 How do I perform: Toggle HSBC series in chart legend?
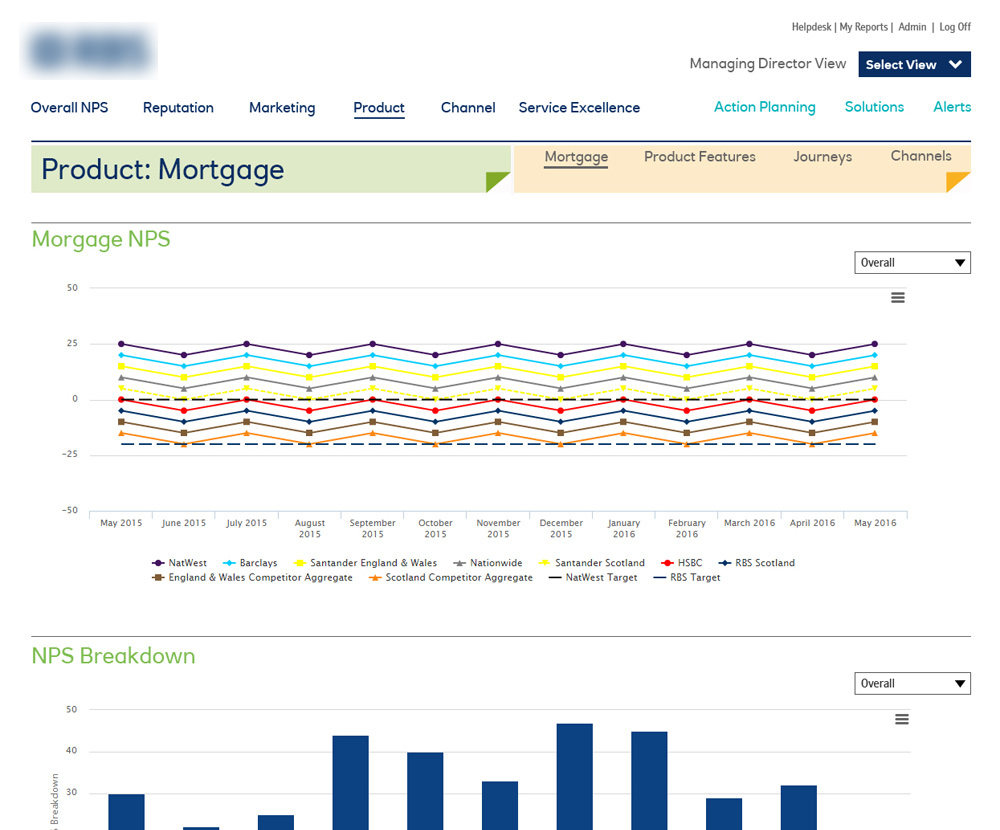coord(682,563)
